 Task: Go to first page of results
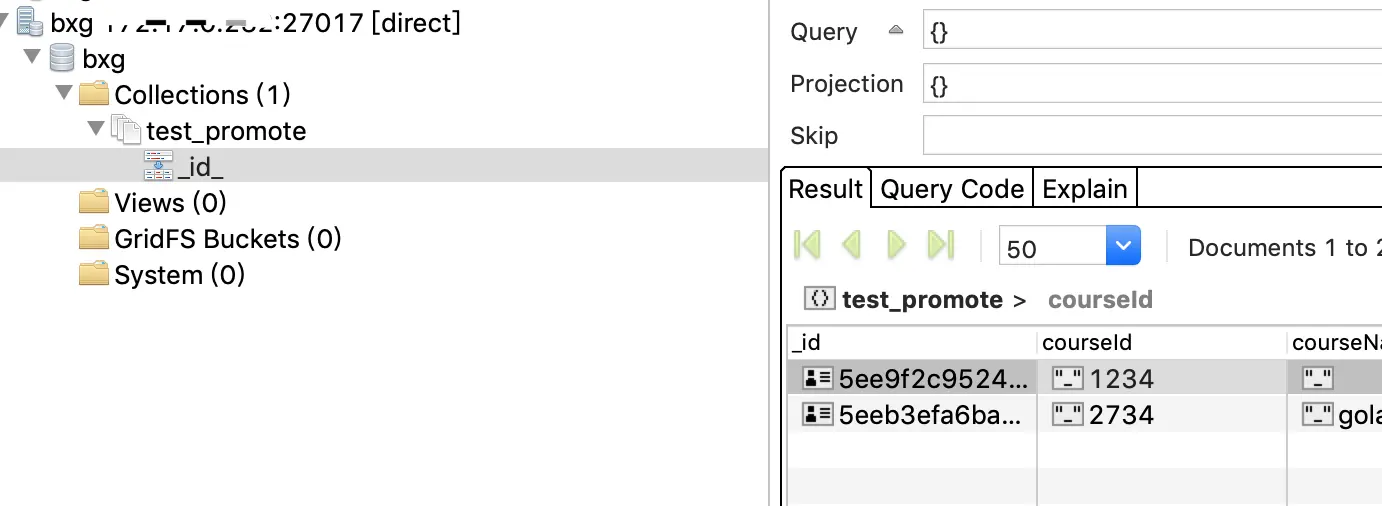click(807, 245)
